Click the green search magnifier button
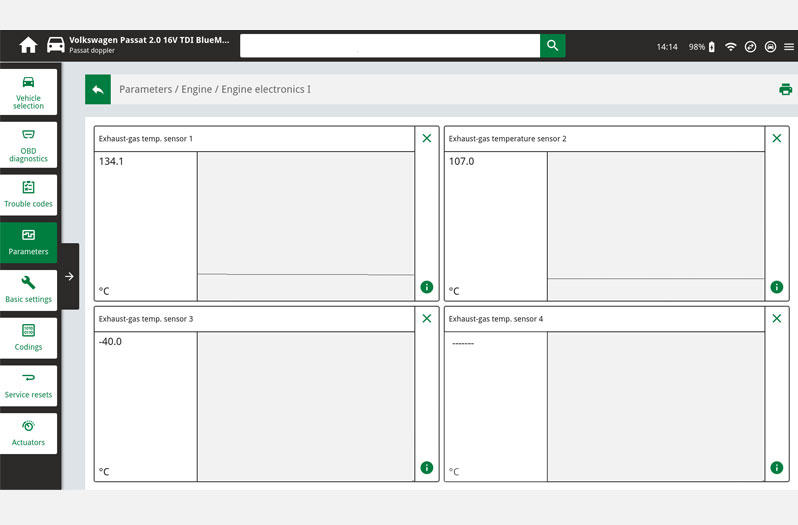Viewport: 798px width, 525px height. pos(552,46)
